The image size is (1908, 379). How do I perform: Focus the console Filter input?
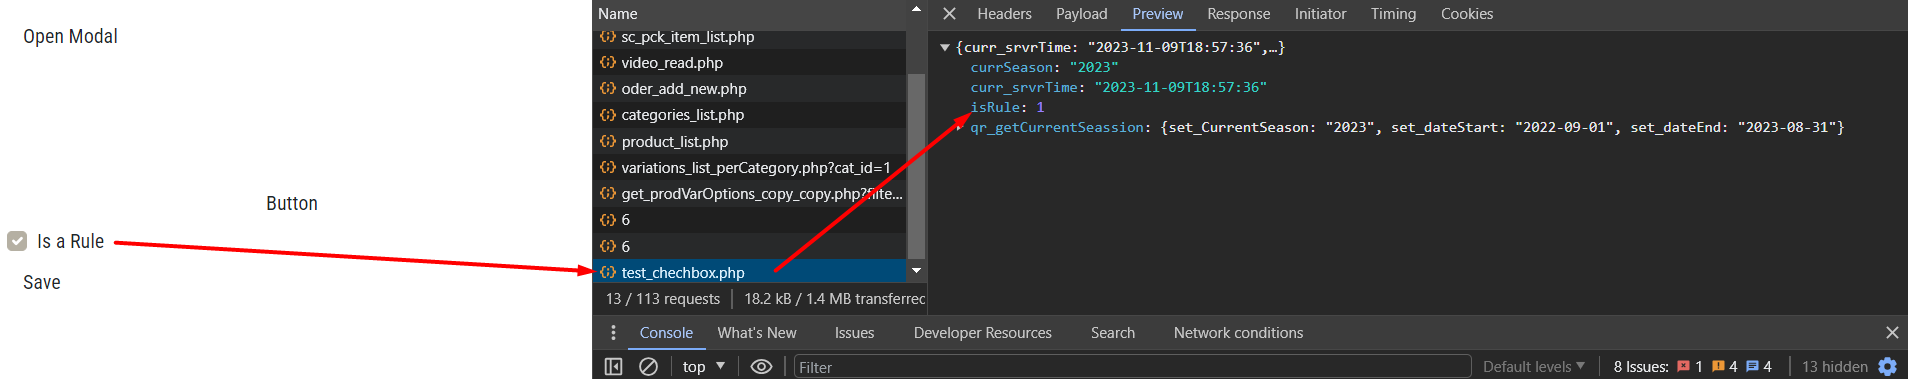[x=1132, y=367]
